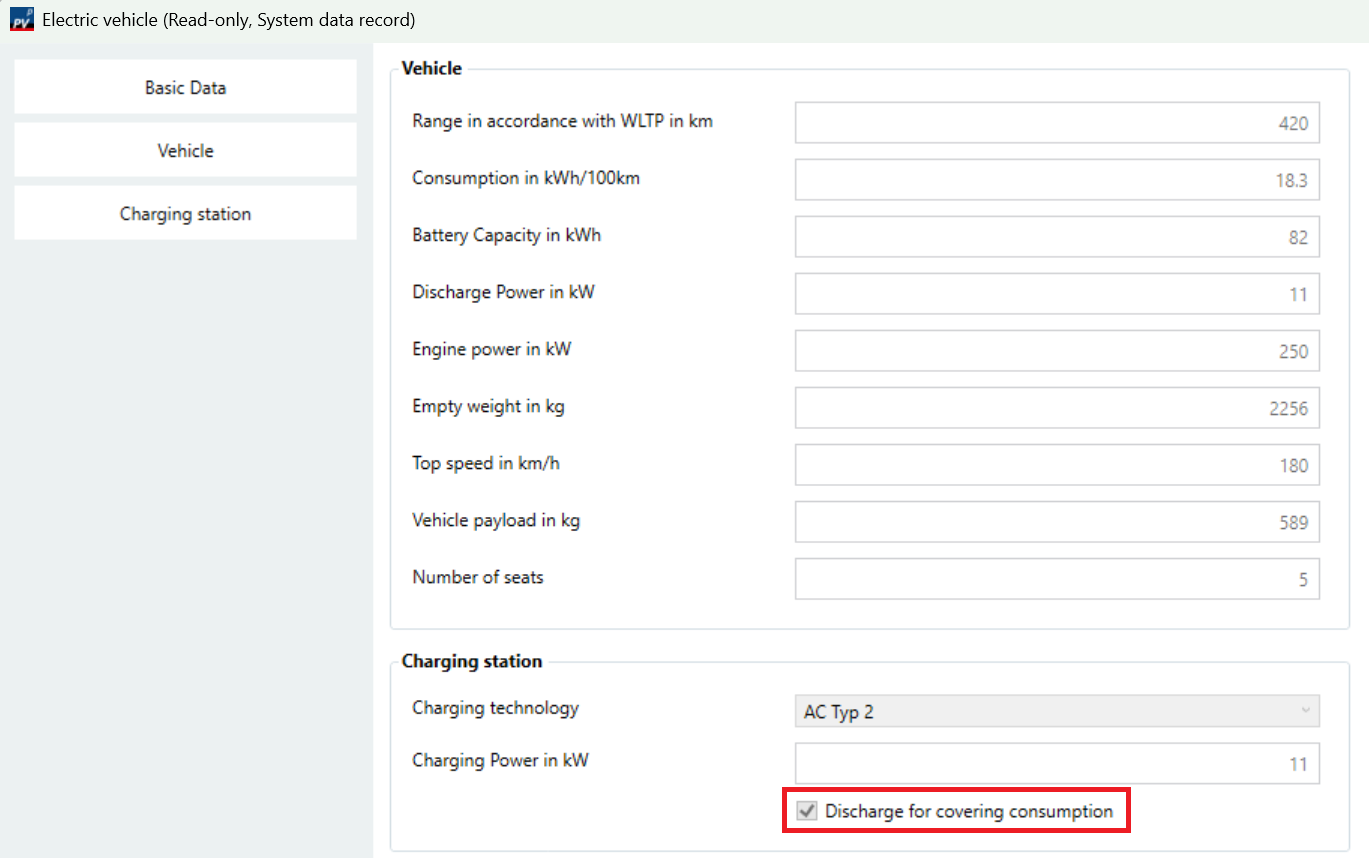The height and width of the screenshot is (858, 1369).
Task: Click the PV*SOL app icon in title bar
Action: [22, 19]
